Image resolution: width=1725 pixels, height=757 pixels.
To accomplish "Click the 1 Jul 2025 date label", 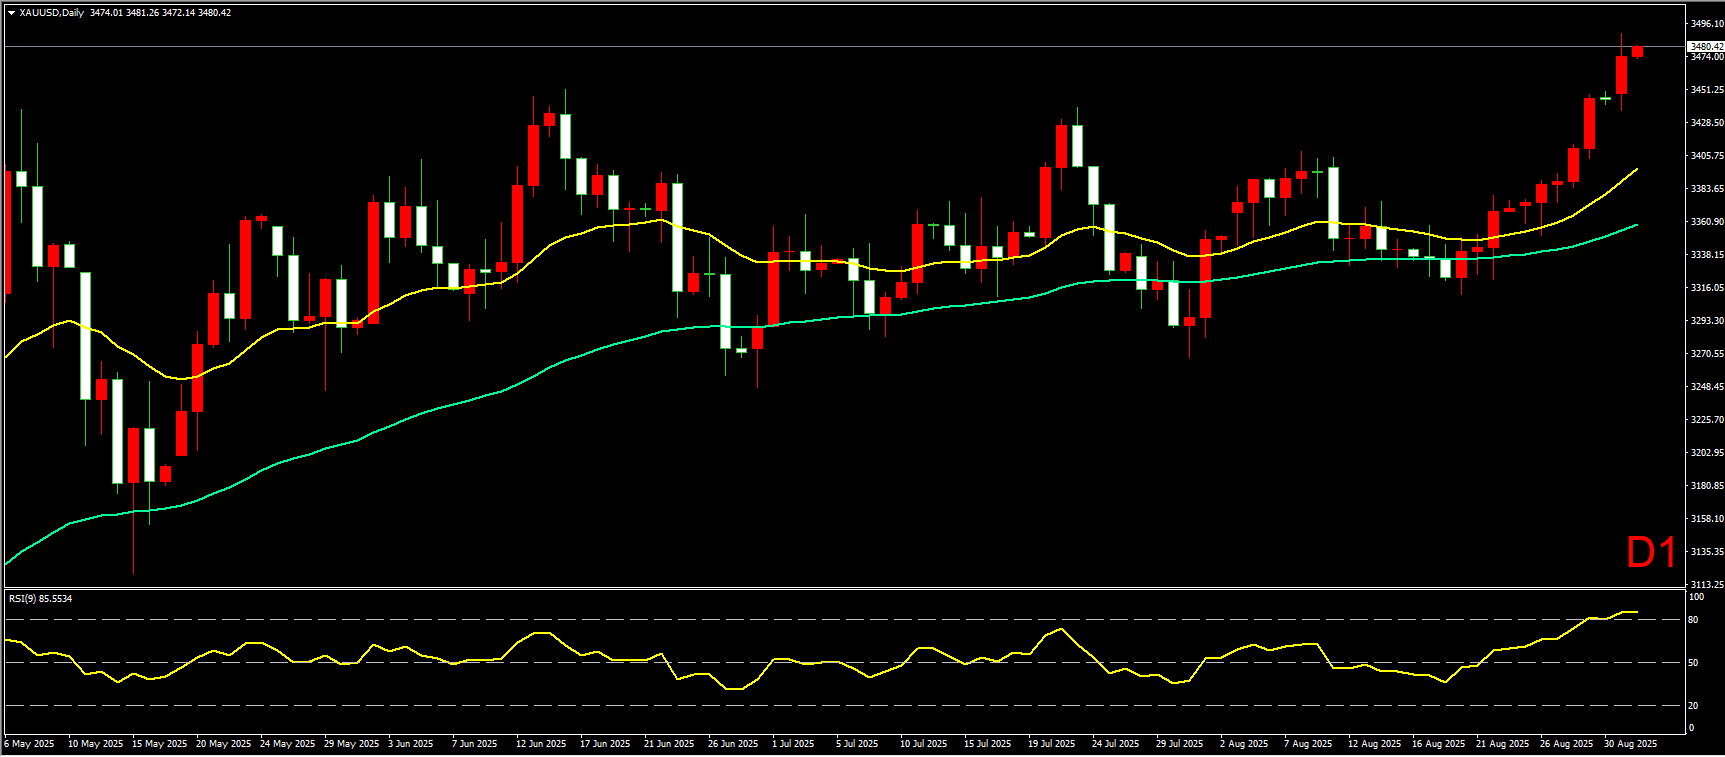I will point(792,744).
